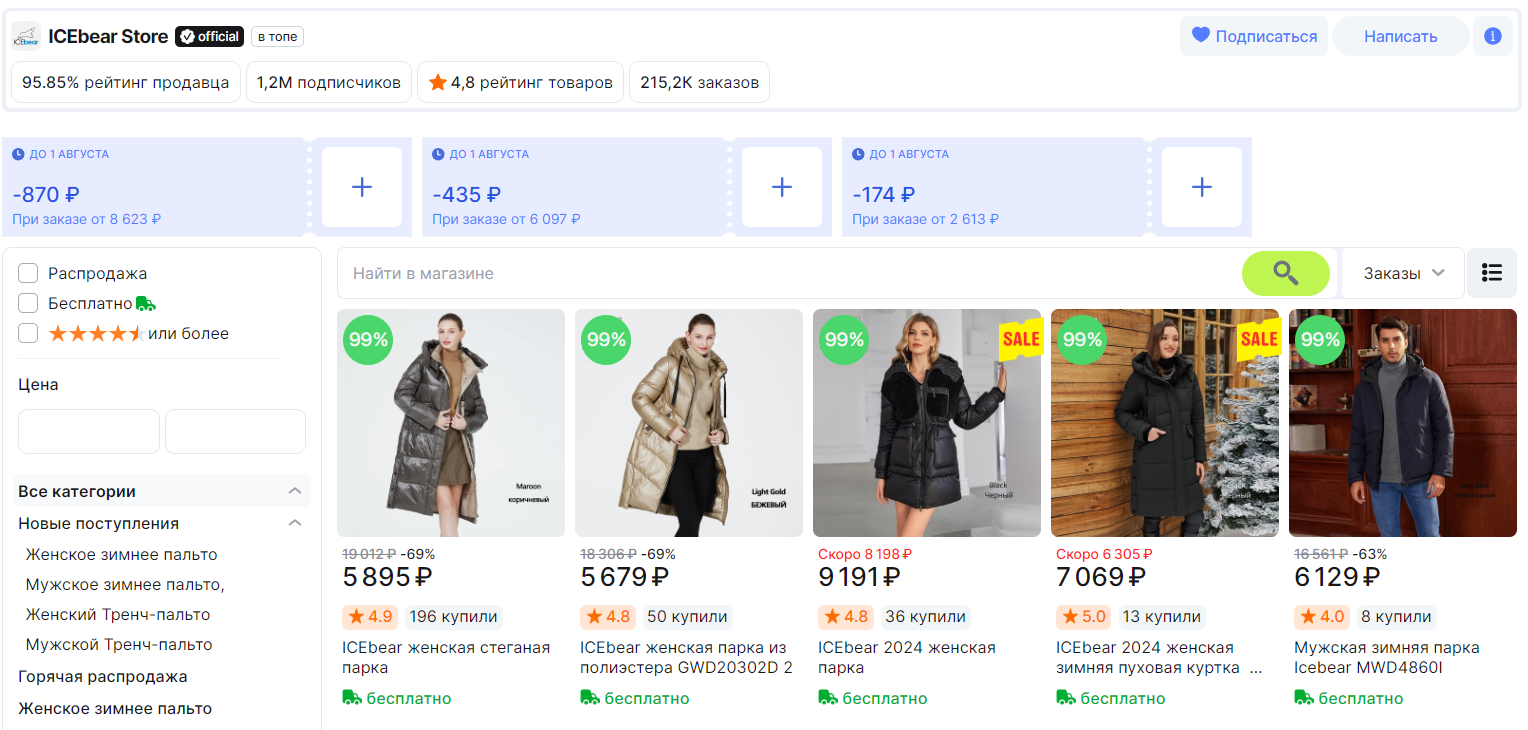Add the -435 ₽ coupon with plus
This screenshot has height=730, width=1528.
point(782,187)
